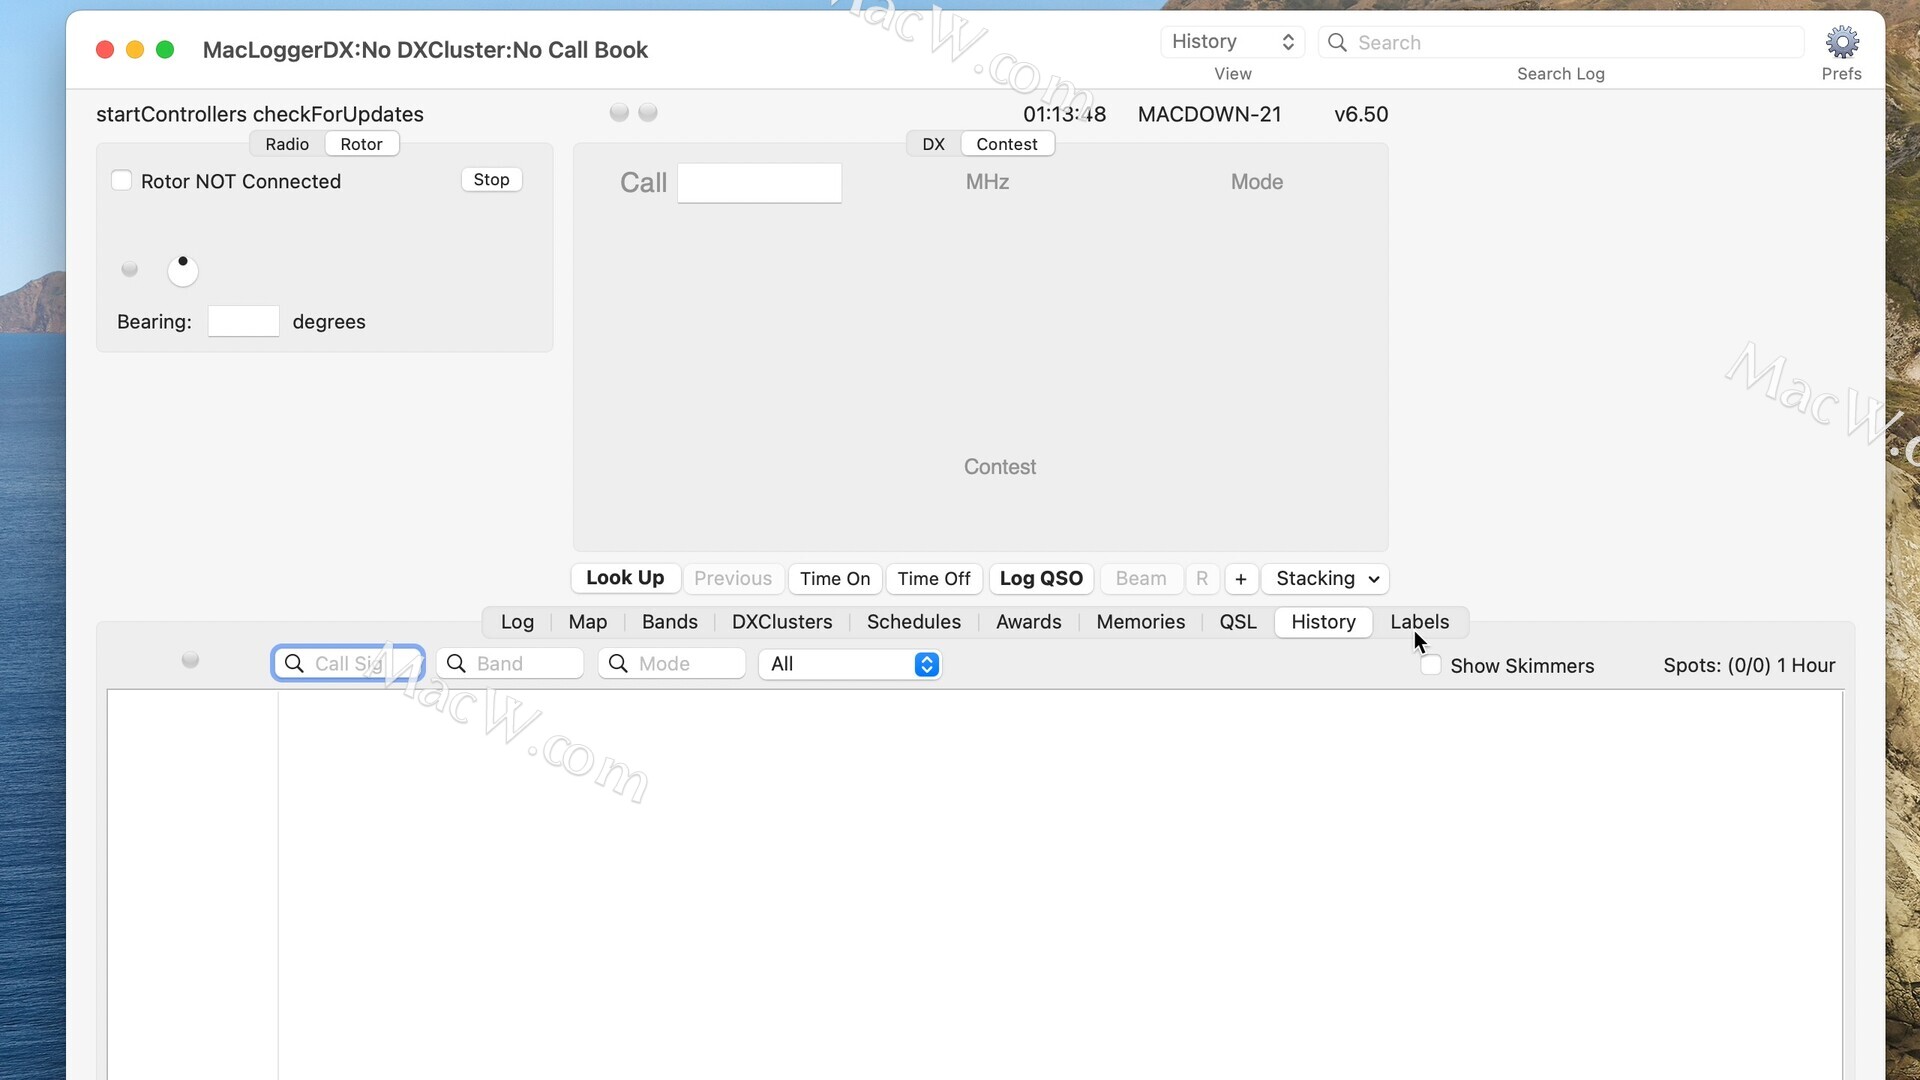This screenshot has width=1920, height=1080.
Task: Select the DX tab
Action: coord(933,144)
